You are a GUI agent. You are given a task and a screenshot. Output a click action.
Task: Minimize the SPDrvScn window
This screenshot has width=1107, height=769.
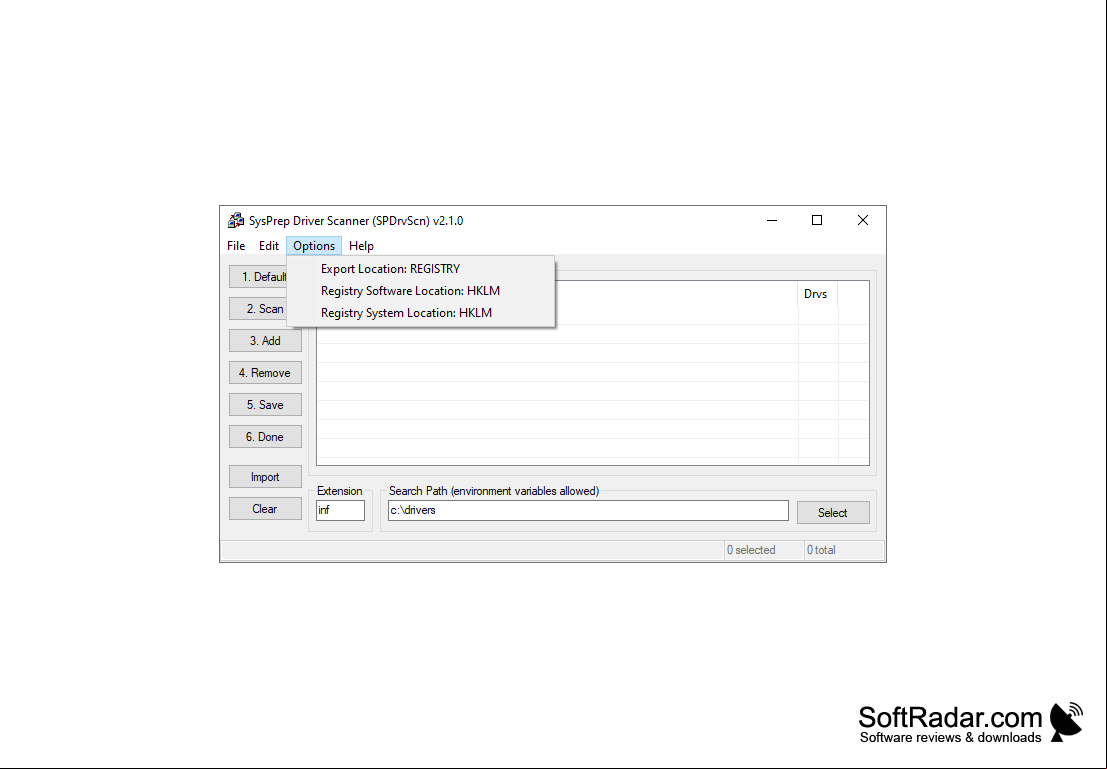772,220
